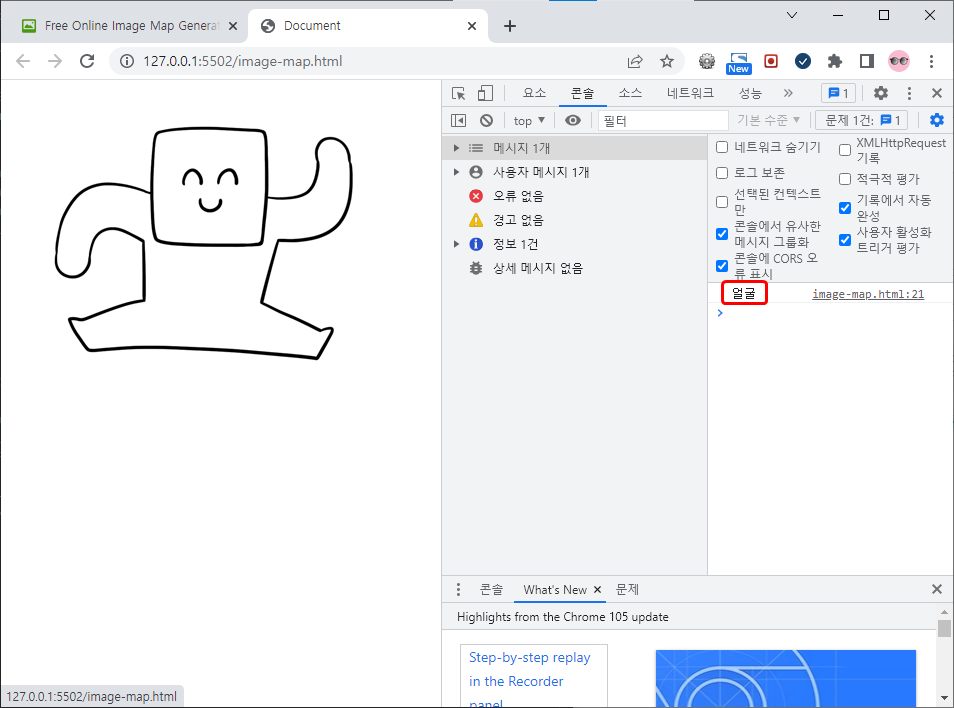Screen dimensions: 954x708
Task: Close the What's New tab
Action: (597, 589)
